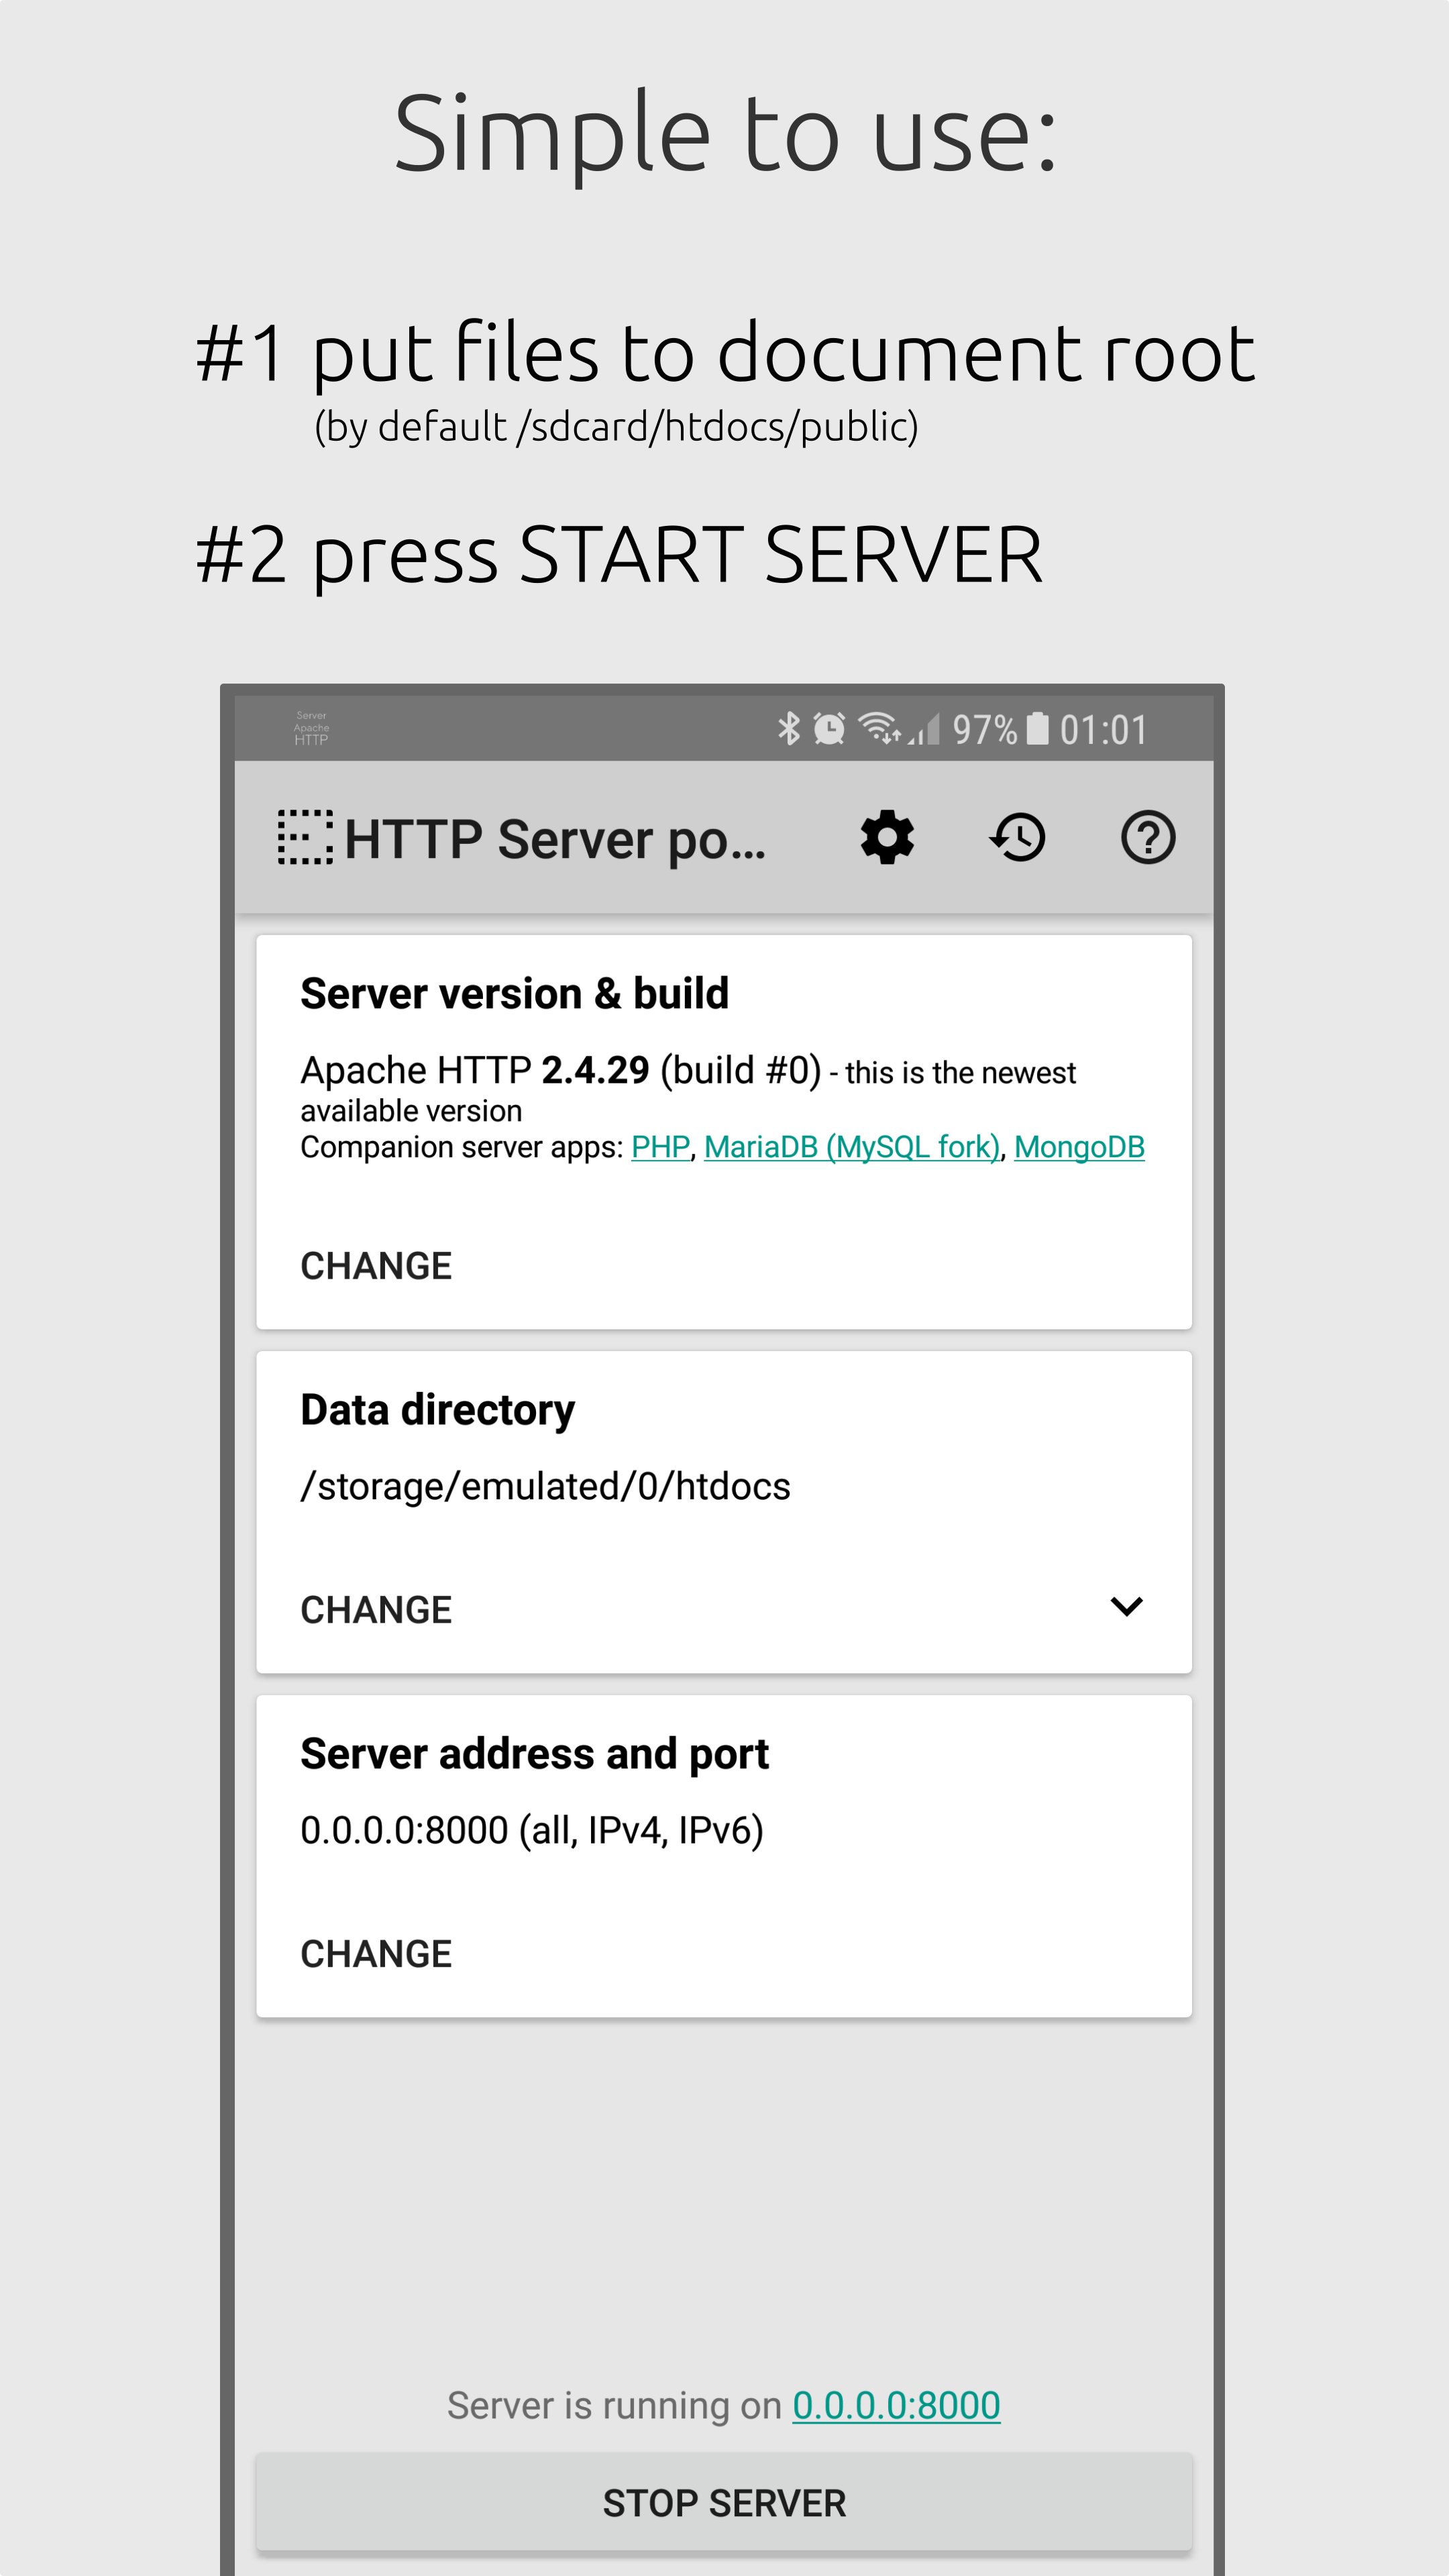Click CHANGE under Server version & build

pos(376,1266)
